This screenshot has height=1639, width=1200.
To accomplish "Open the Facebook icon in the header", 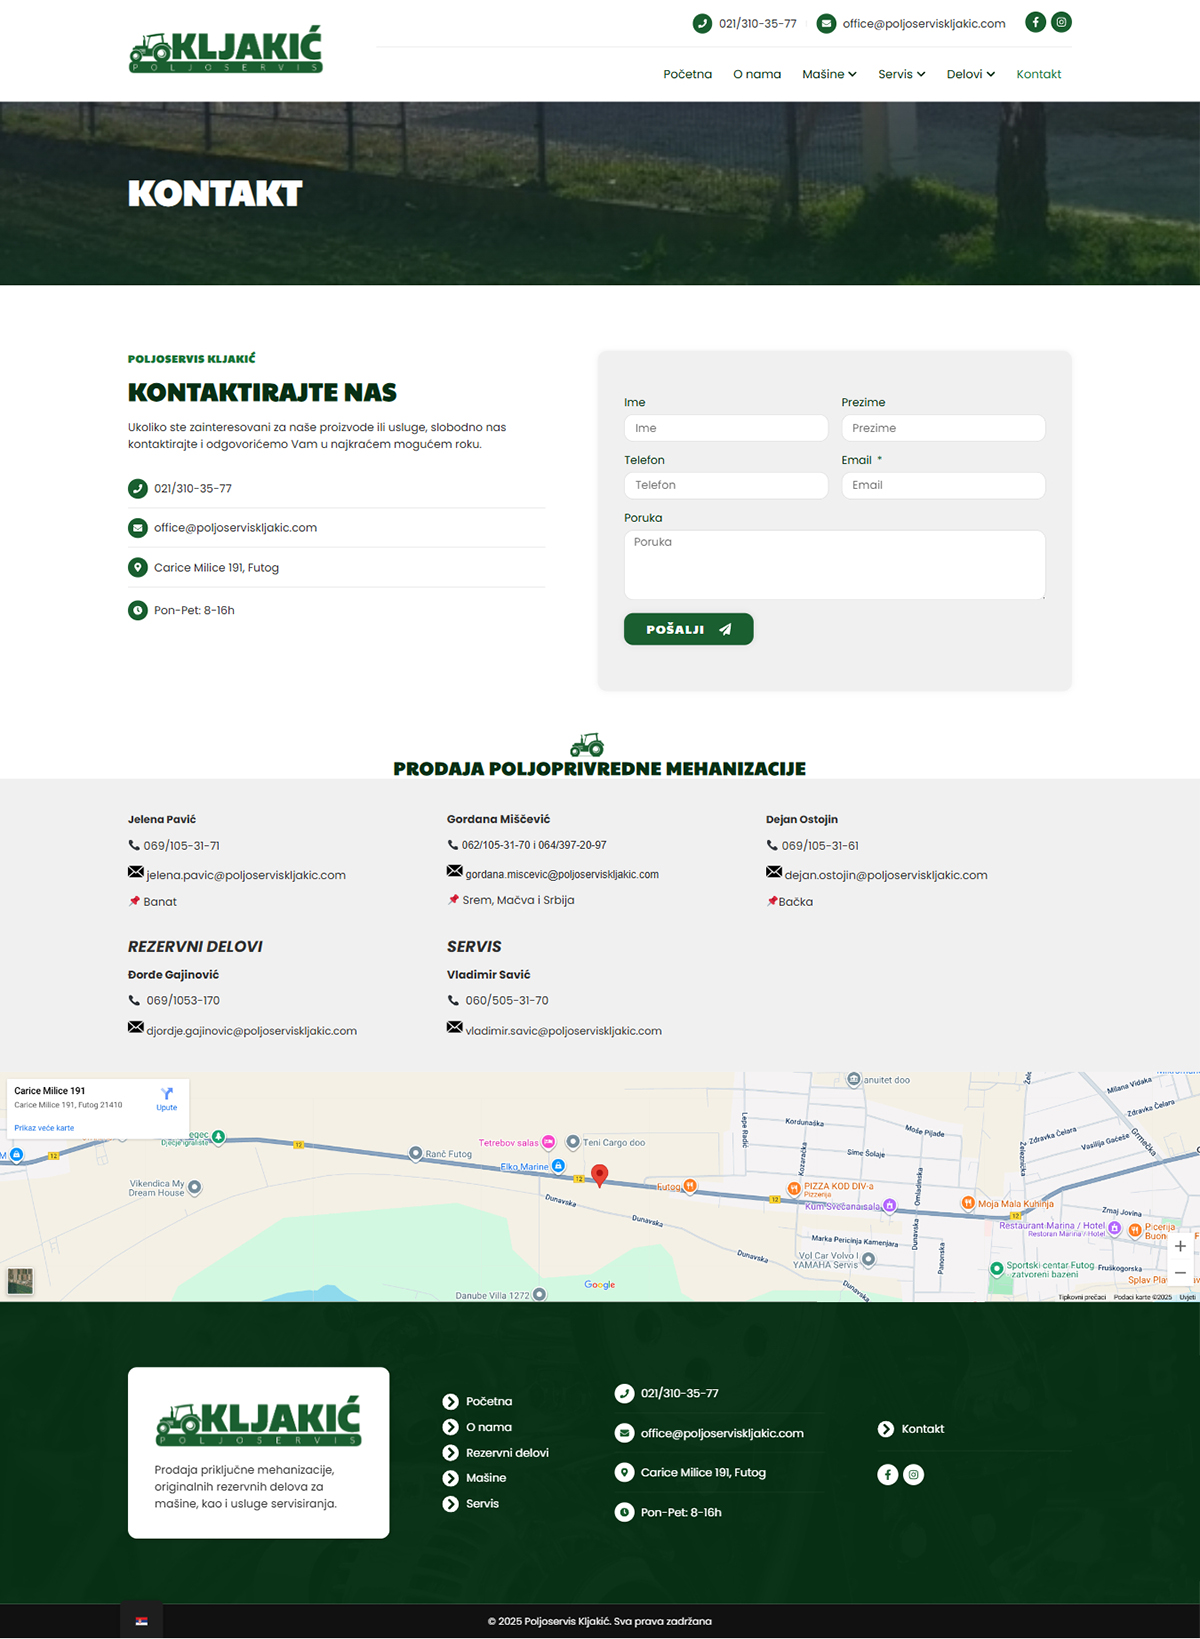I will click(x=1036, y=22).
